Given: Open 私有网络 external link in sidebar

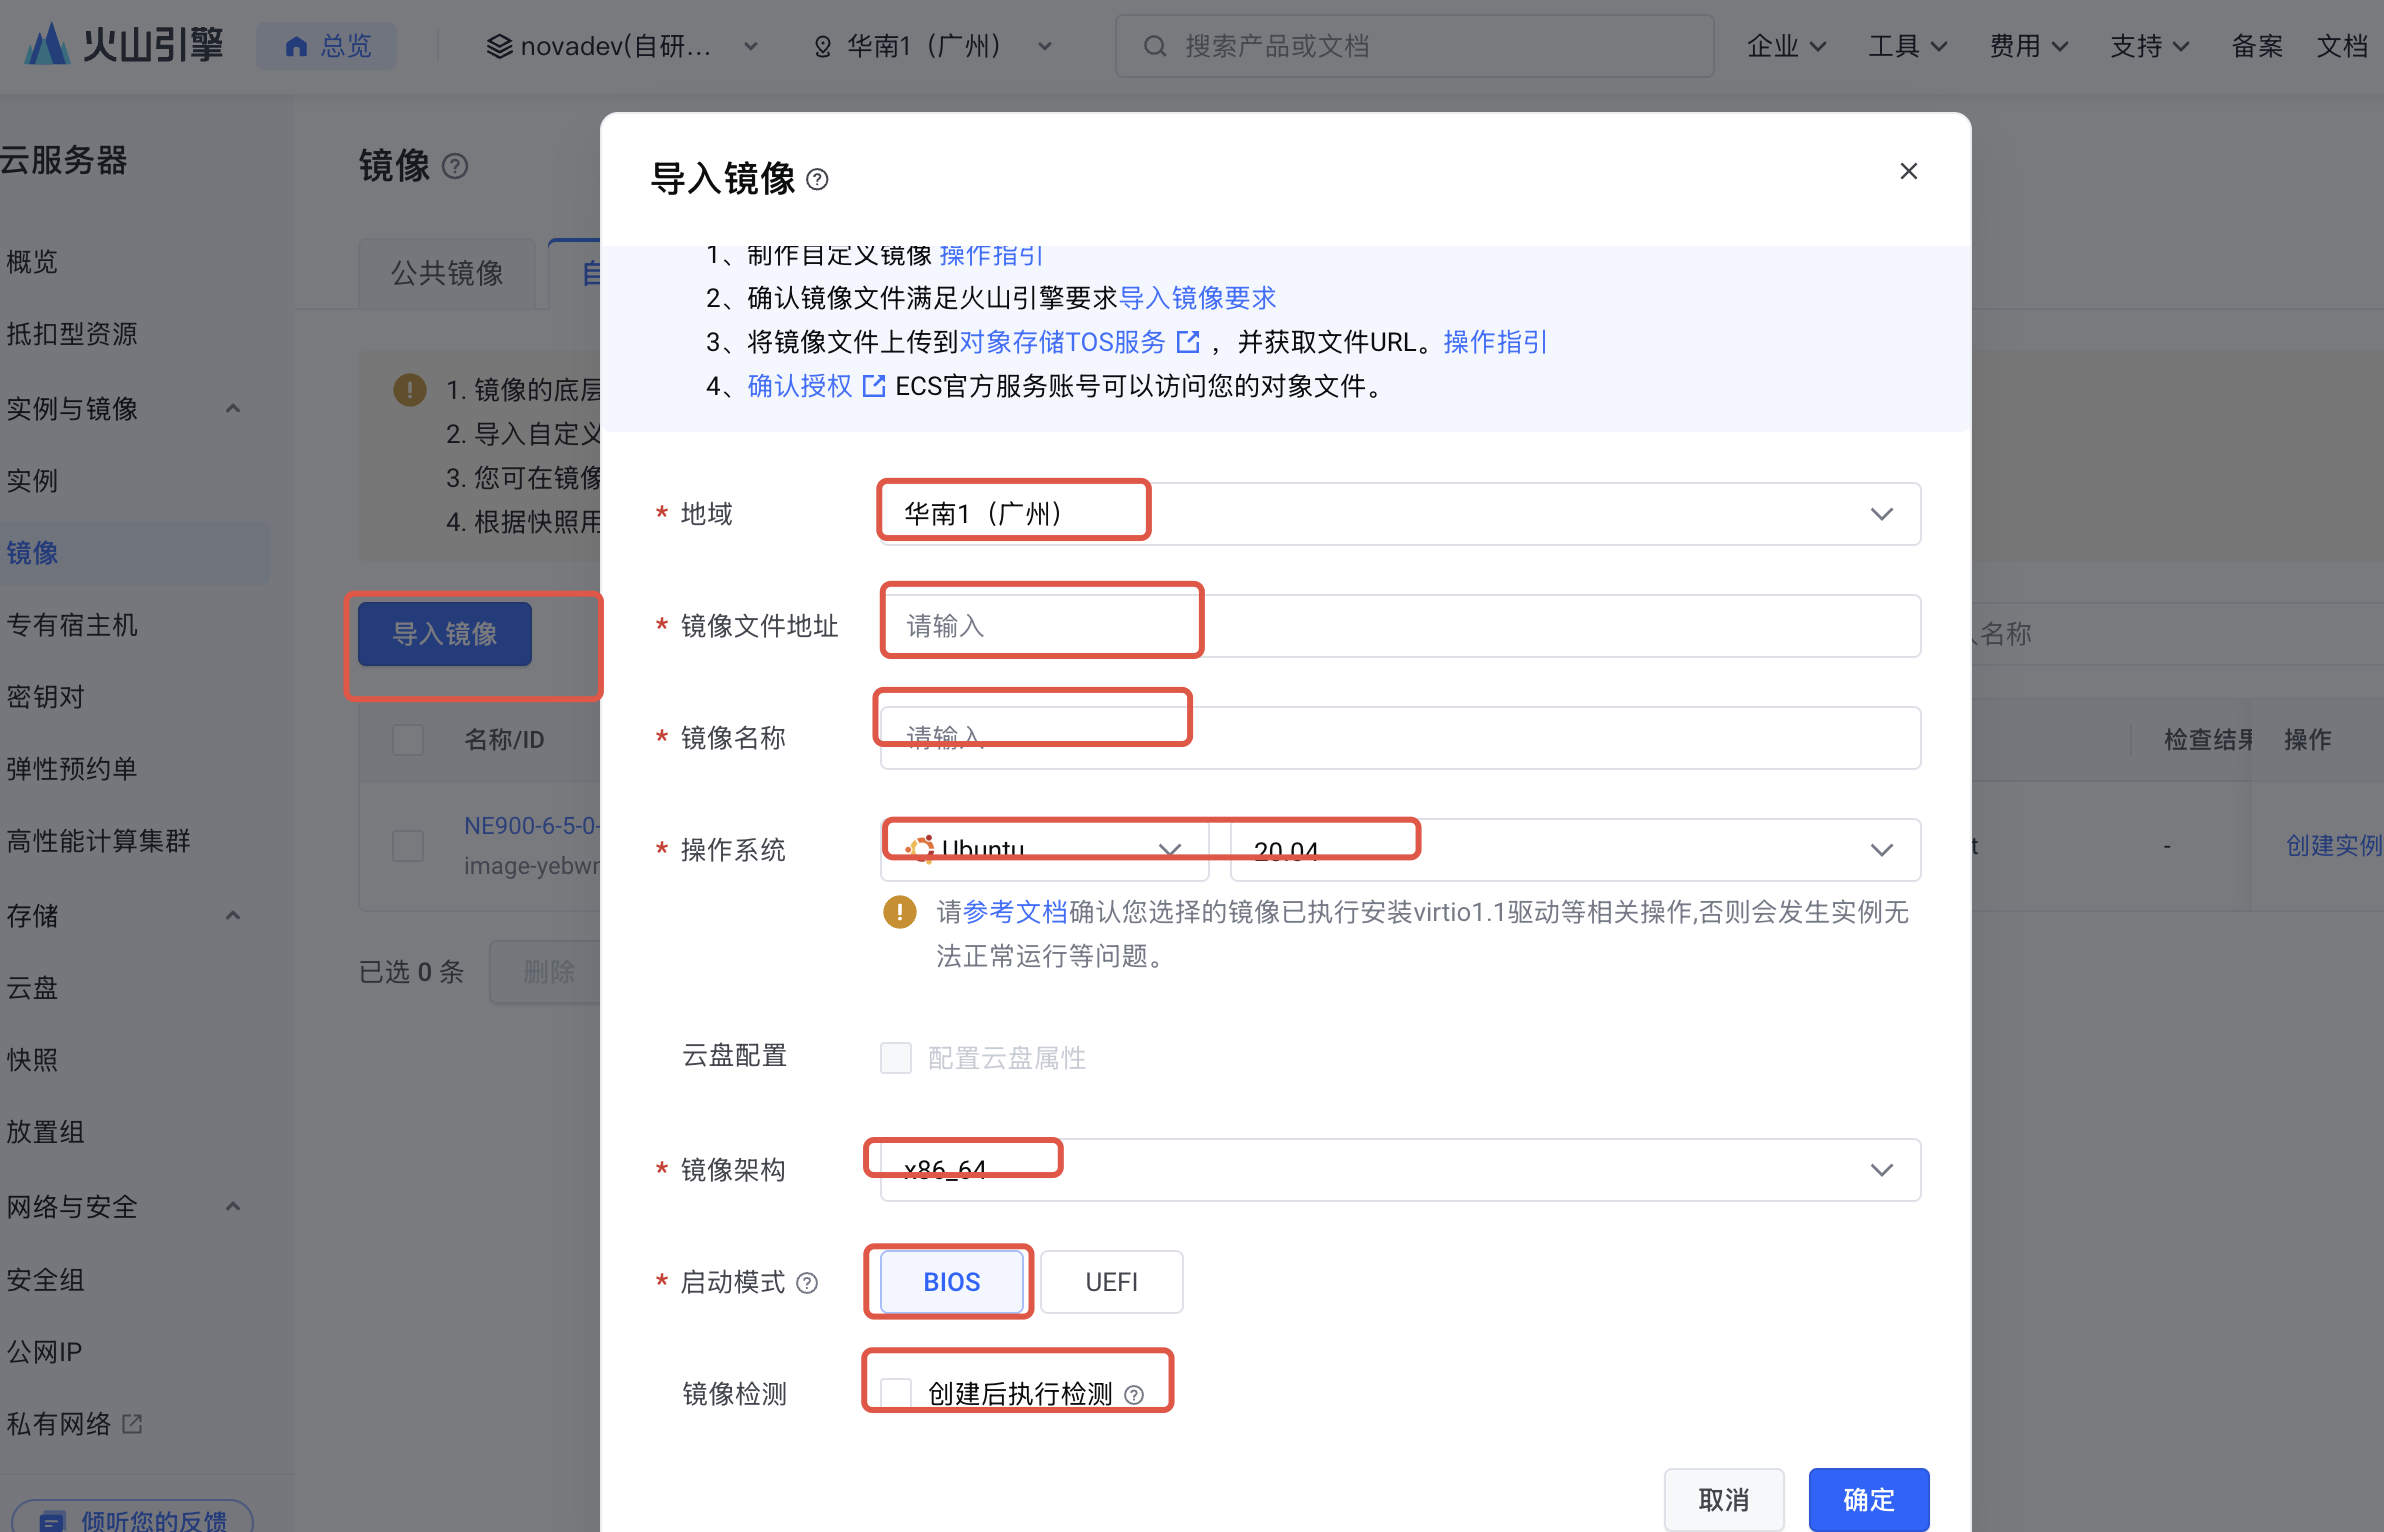Looking at the screenshot, I should [x=74, y=1424].
